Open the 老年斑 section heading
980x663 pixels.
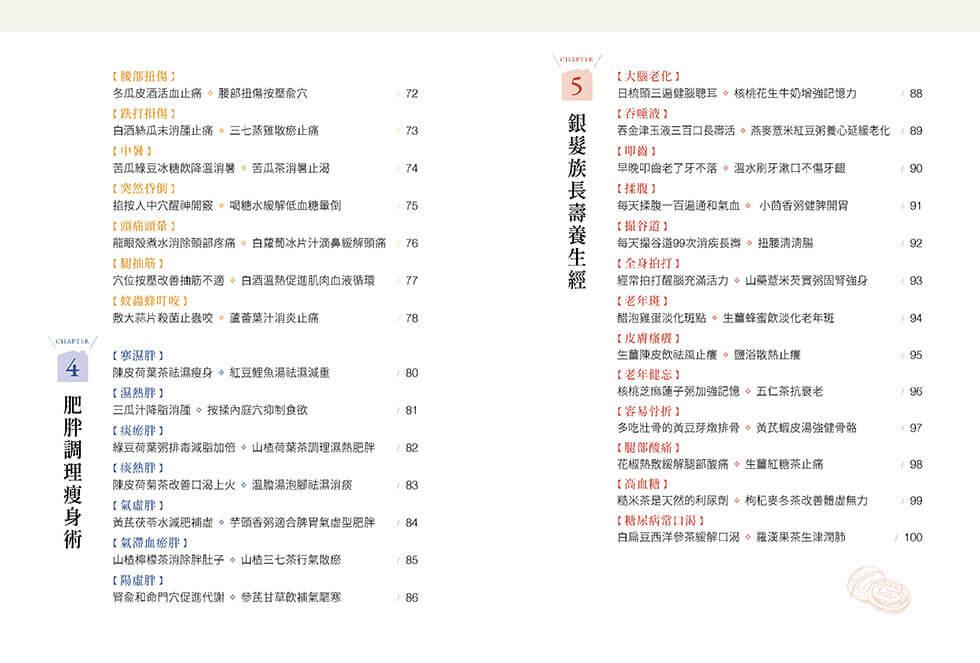(643, 300)
